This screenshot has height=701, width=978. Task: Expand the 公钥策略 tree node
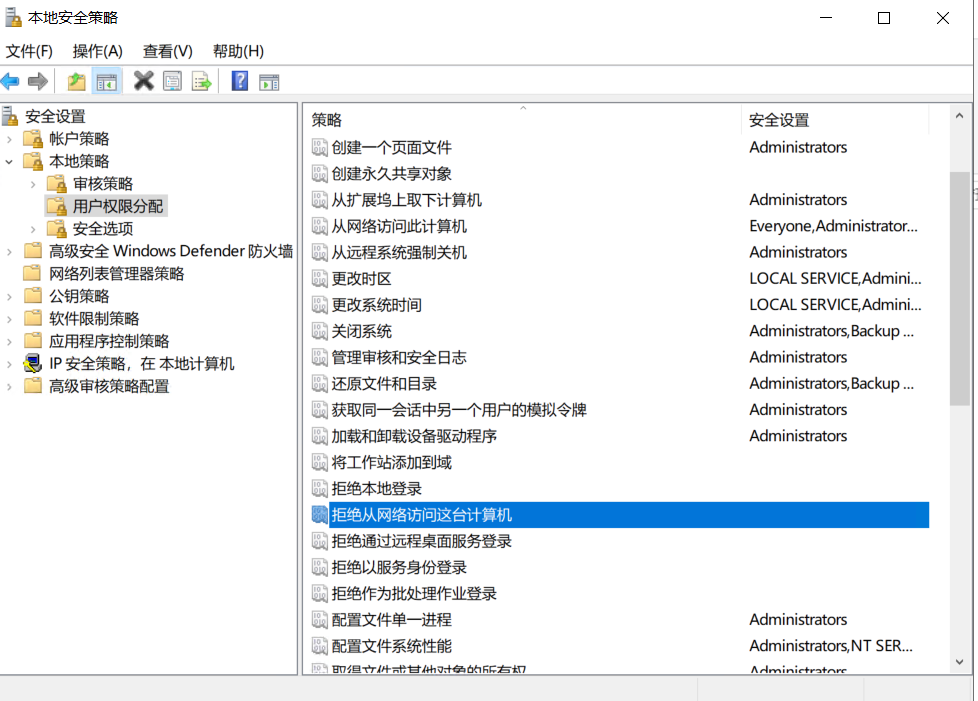(10, 296)
